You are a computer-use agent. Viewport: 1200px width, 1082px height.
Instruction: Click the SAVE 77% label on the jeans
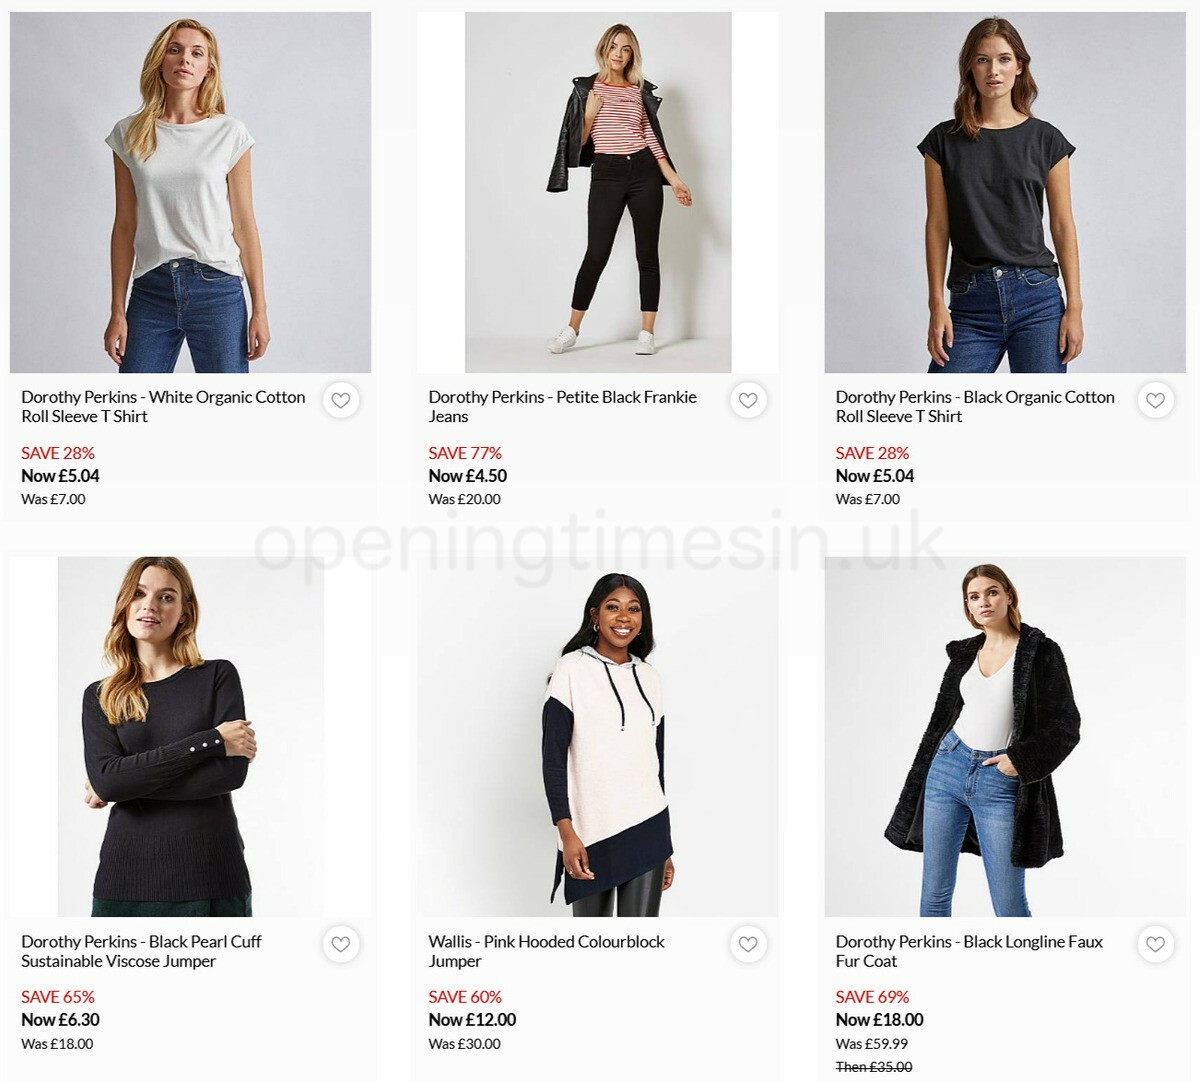pyautogui.click(x=464, y=452)
